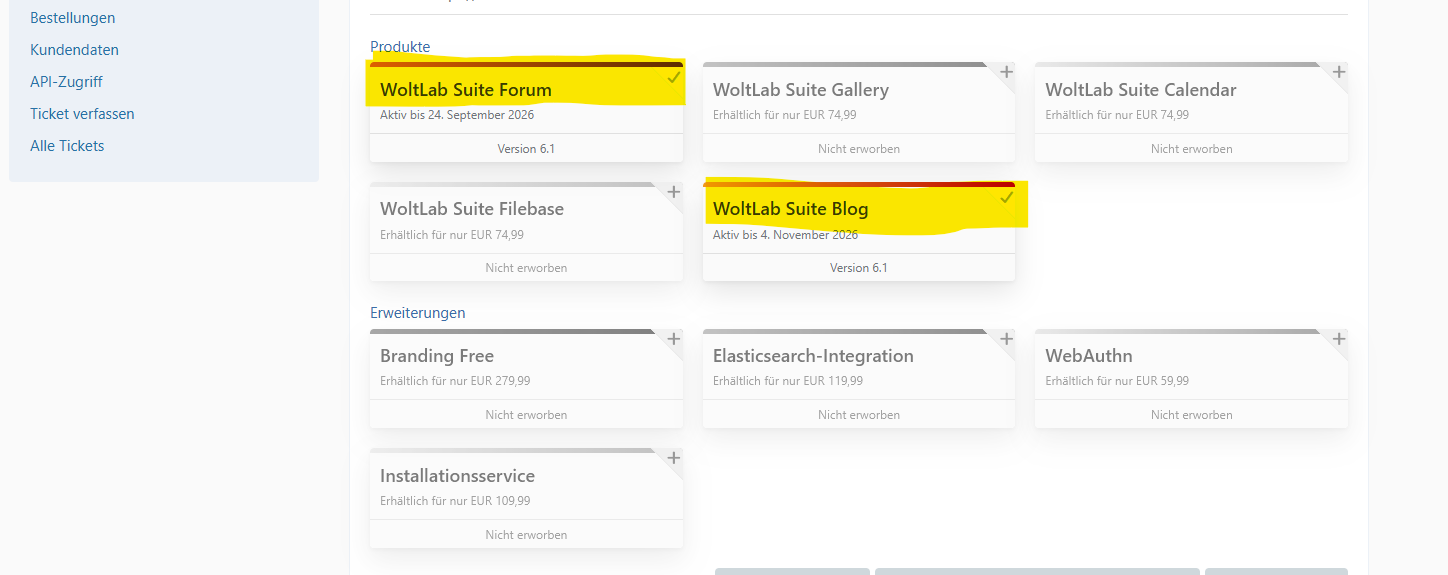Open Bestellungen in the sidebar

pos(72,18)
